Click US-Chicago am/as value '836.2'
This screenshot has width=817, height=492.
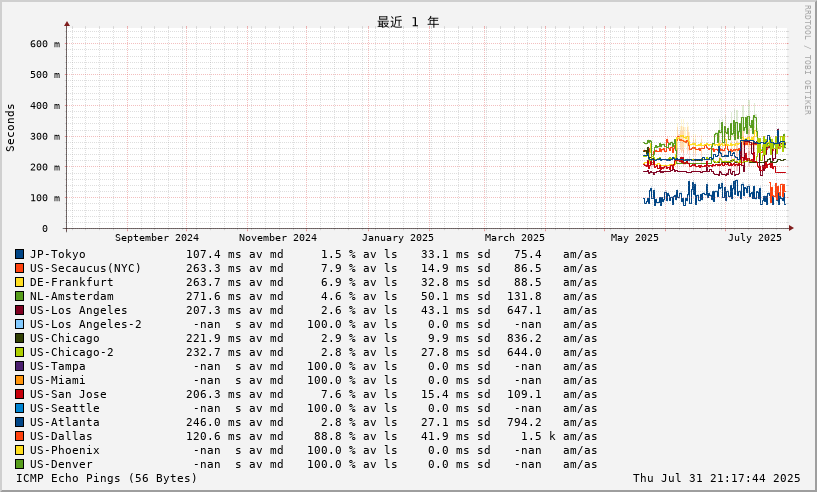524,338
